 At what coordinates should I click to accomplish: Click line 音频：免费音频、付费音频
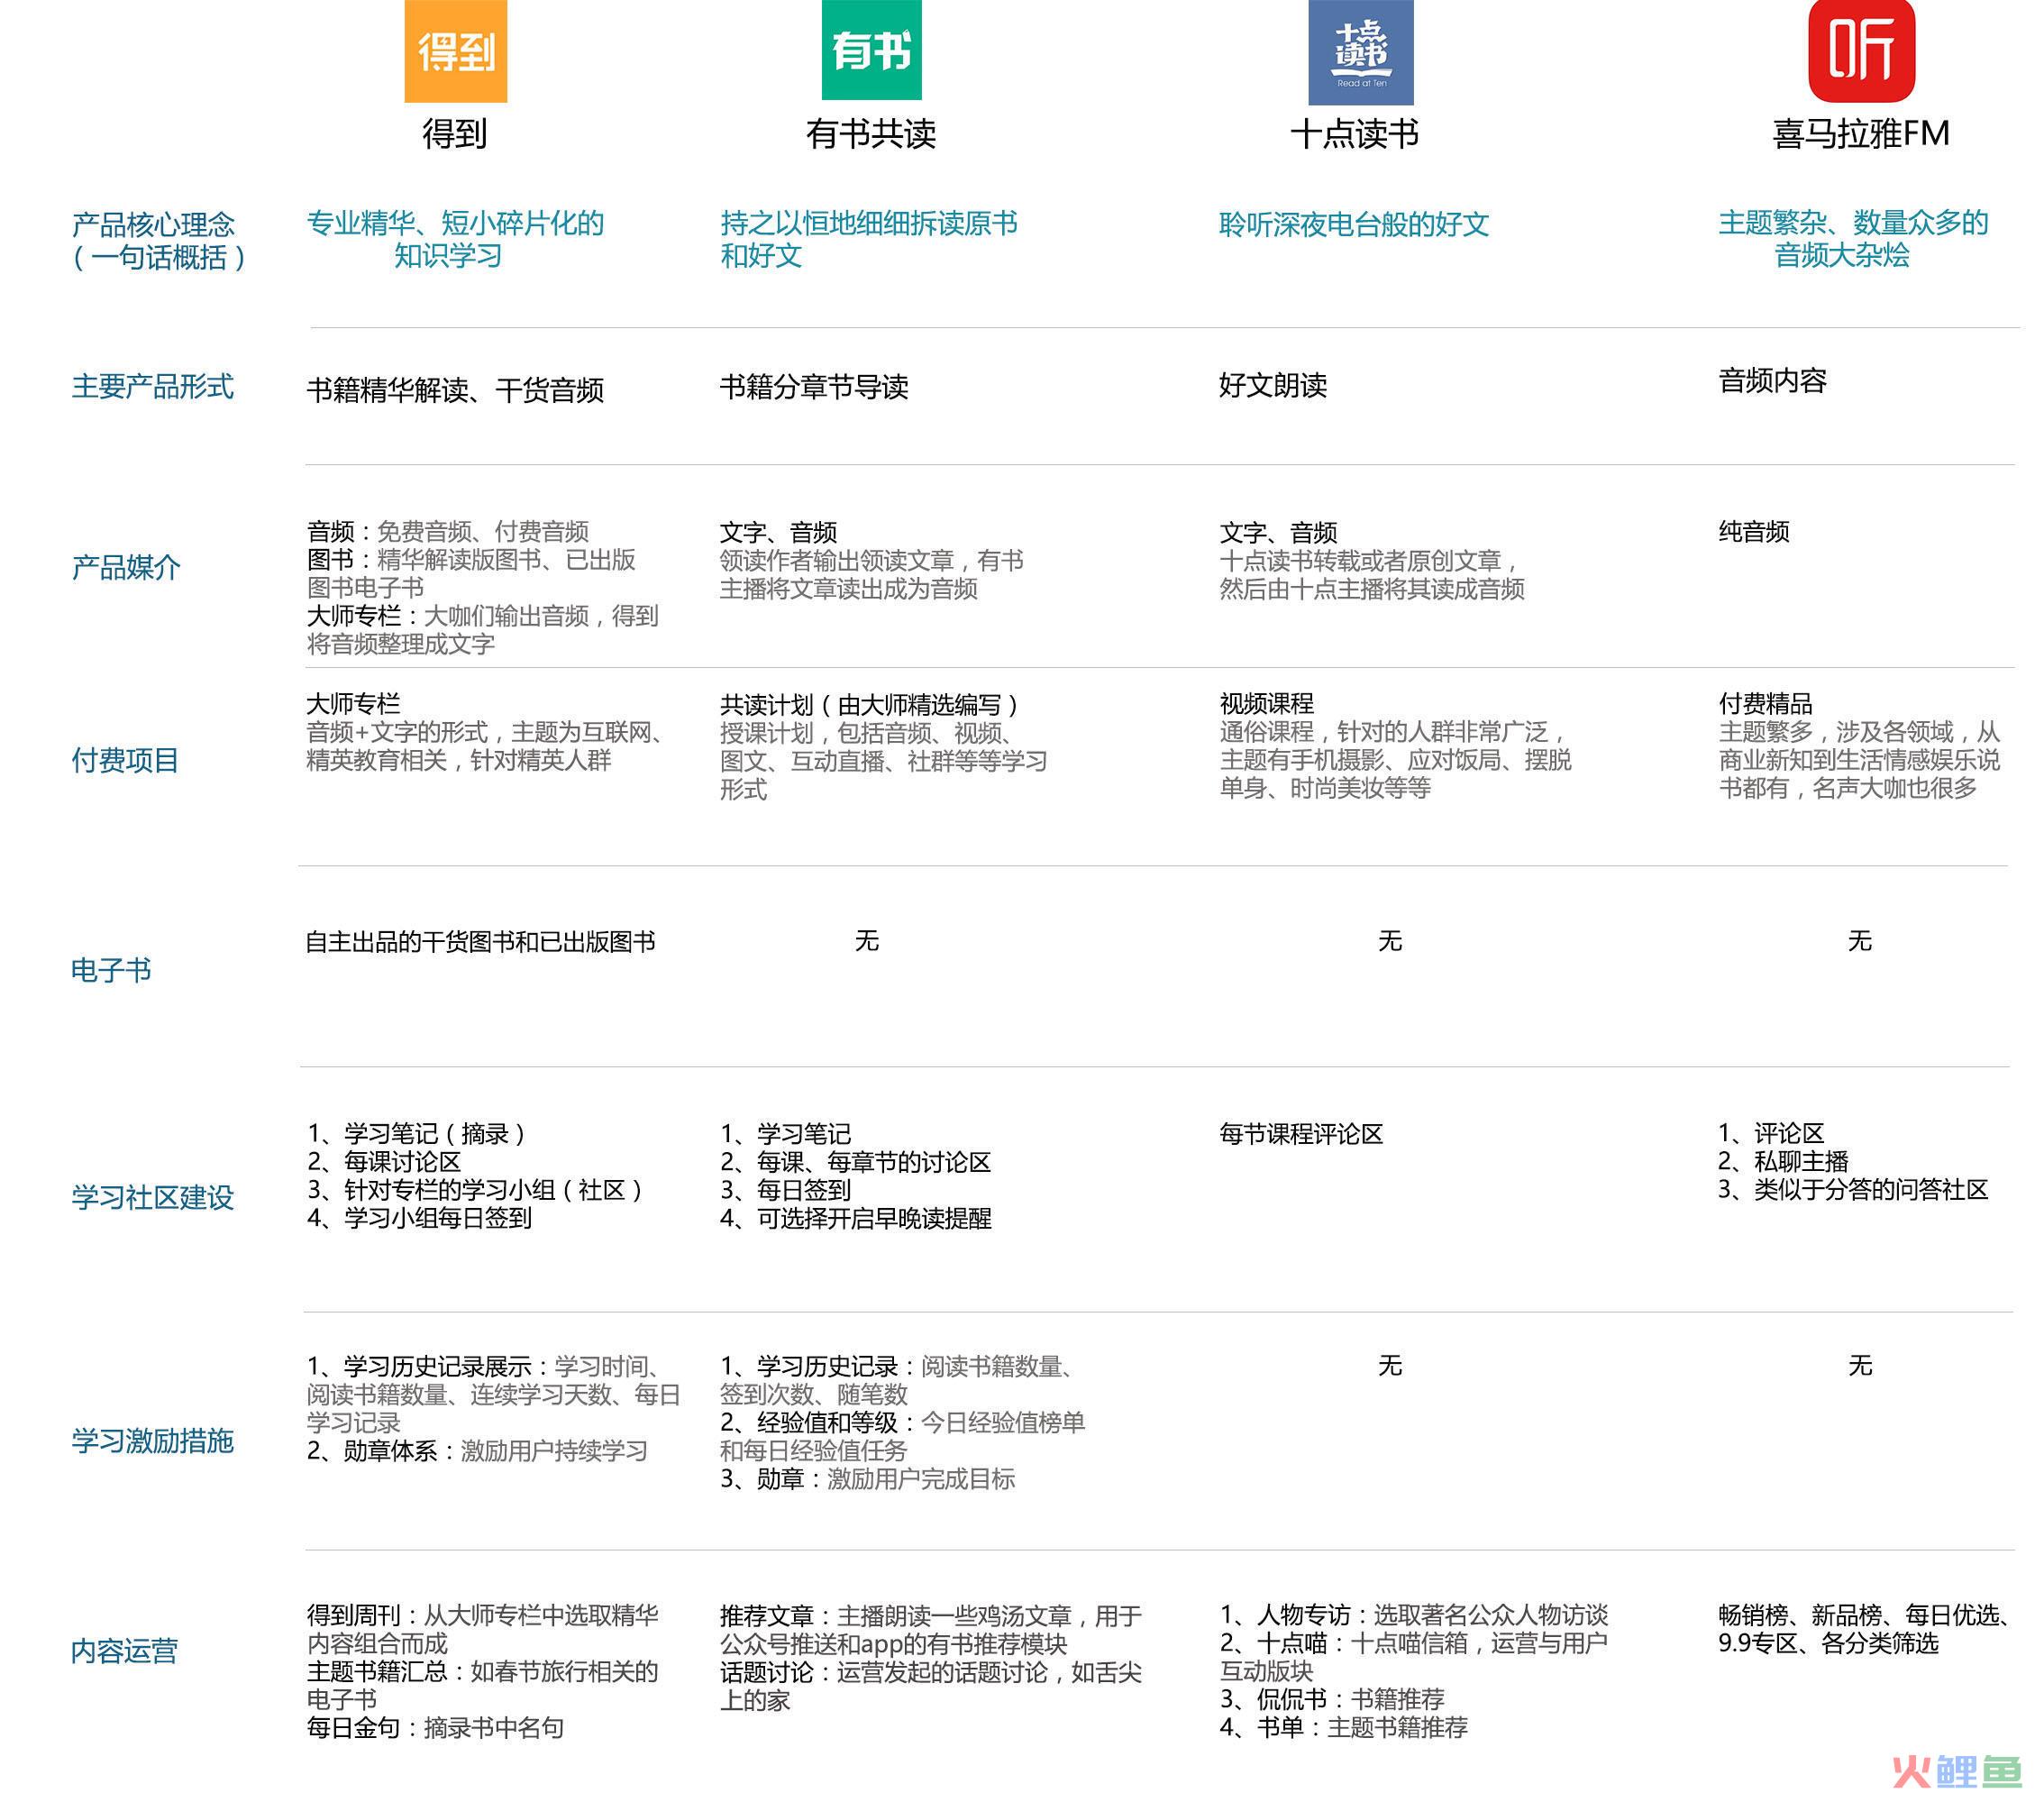point(448,531)
